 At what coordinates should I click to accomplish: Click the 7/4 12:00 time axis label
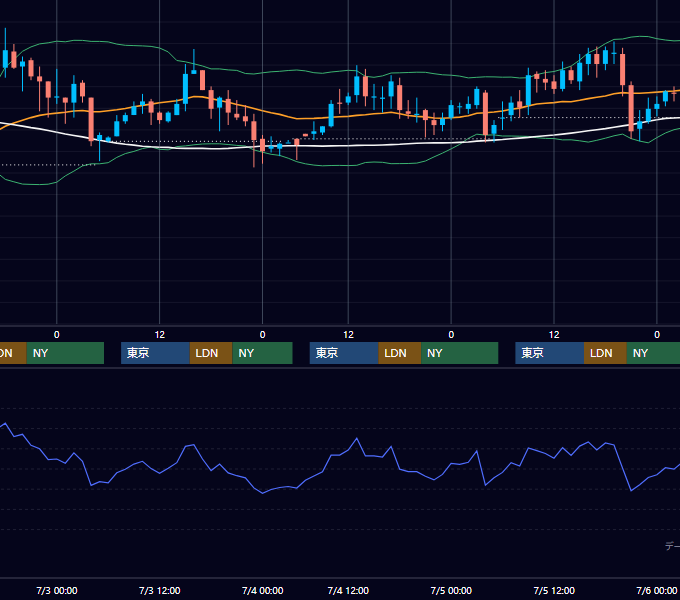348,590
